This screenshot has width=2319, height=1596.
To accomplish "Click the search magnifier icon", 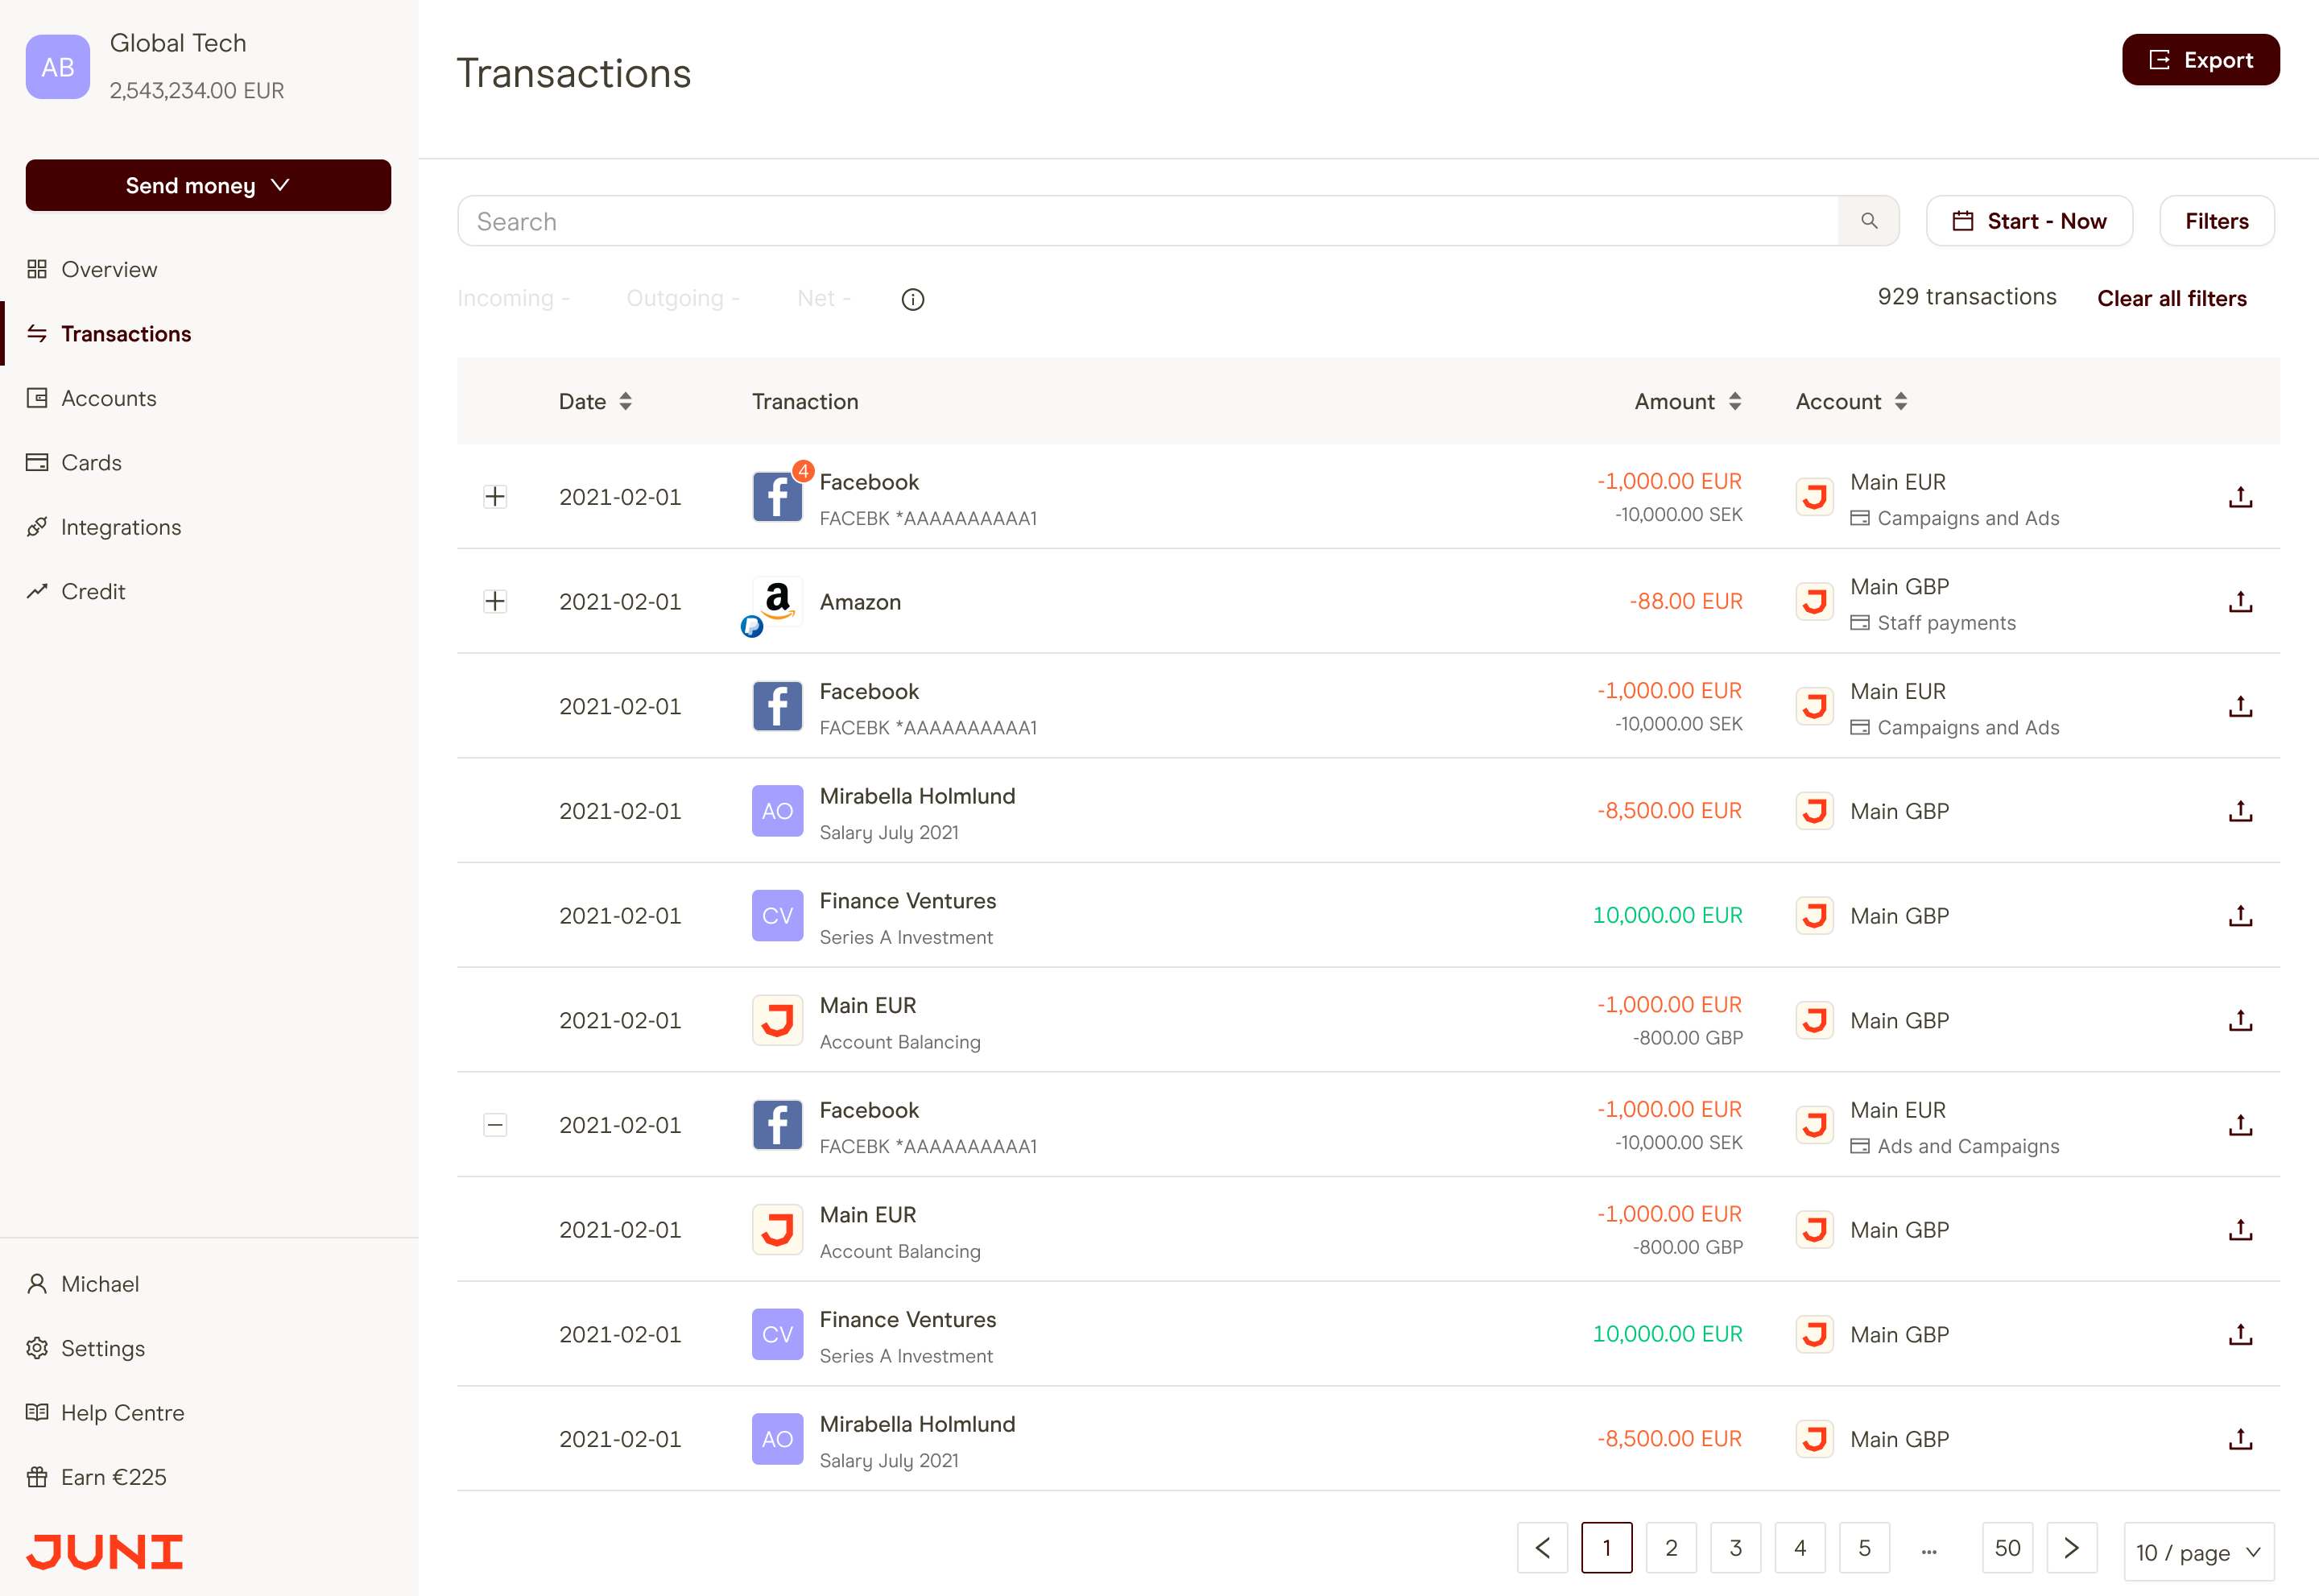I will (1869, 220).
